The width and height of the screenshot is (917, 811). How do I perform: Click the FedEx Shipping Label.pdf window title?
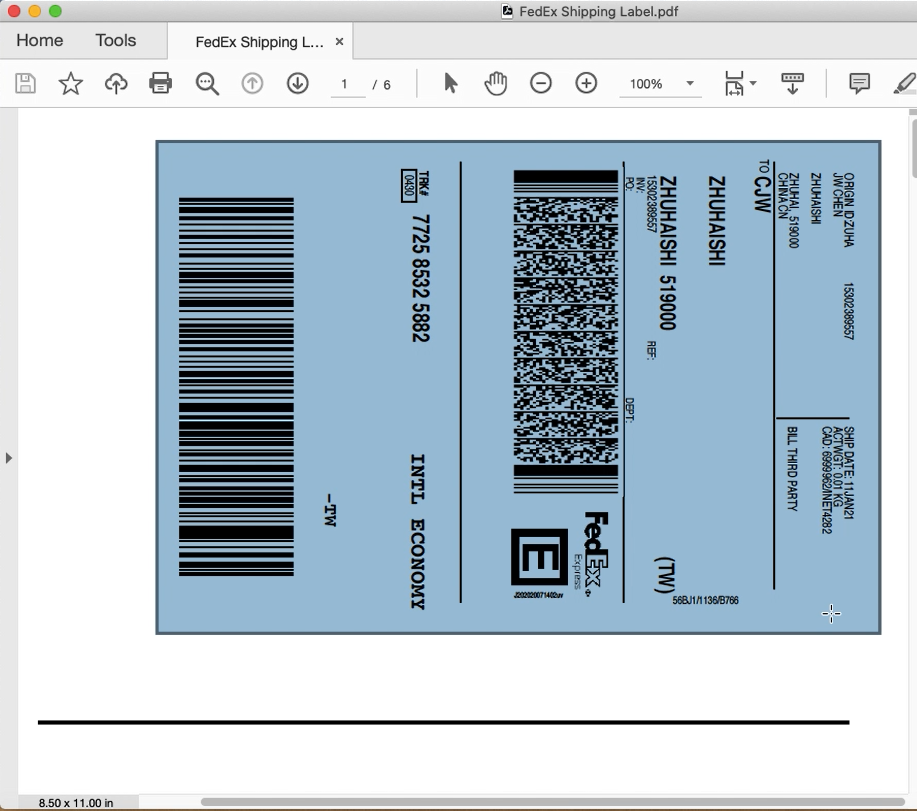click(598, 12)
